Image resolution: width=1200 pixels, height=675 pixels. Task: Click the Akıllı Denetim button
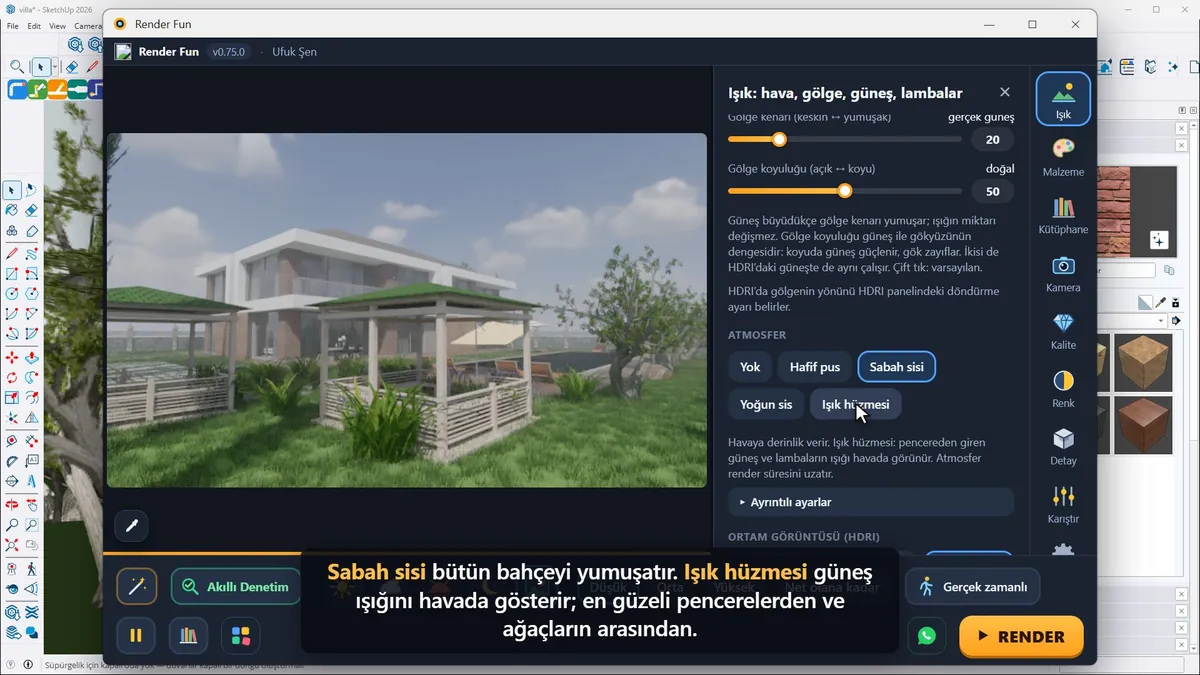tap(236, 587)
